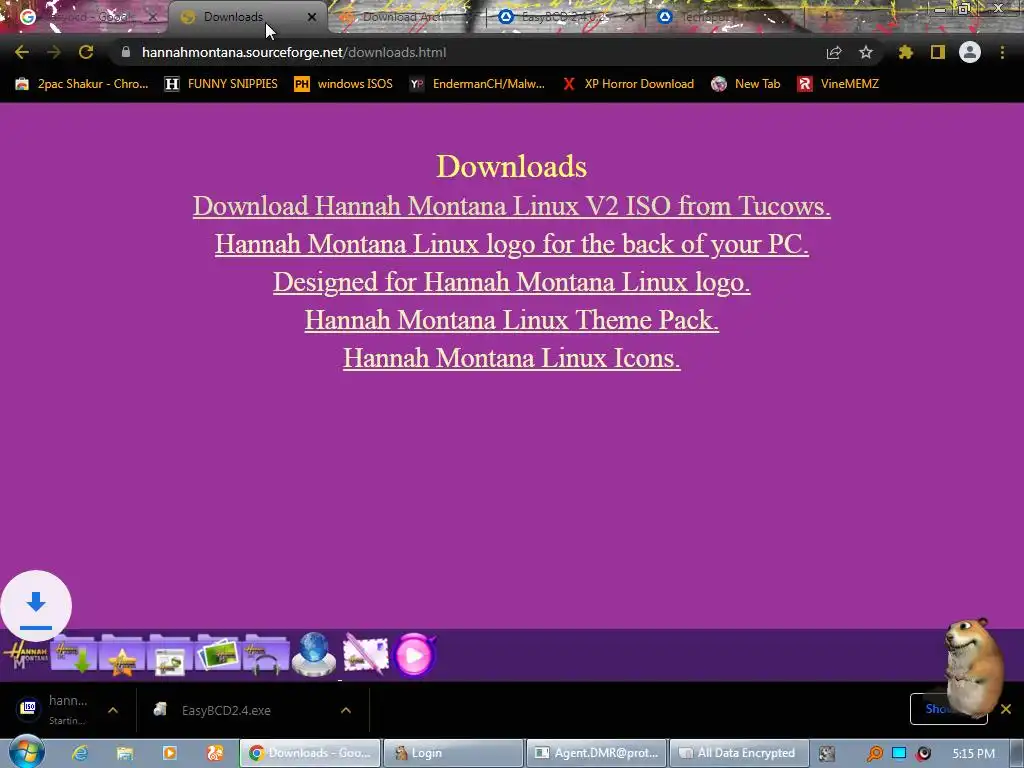Switch to the Techspot tab
Image resolution: width=1024 pixels, height=768 pixels.
point(722,17)
